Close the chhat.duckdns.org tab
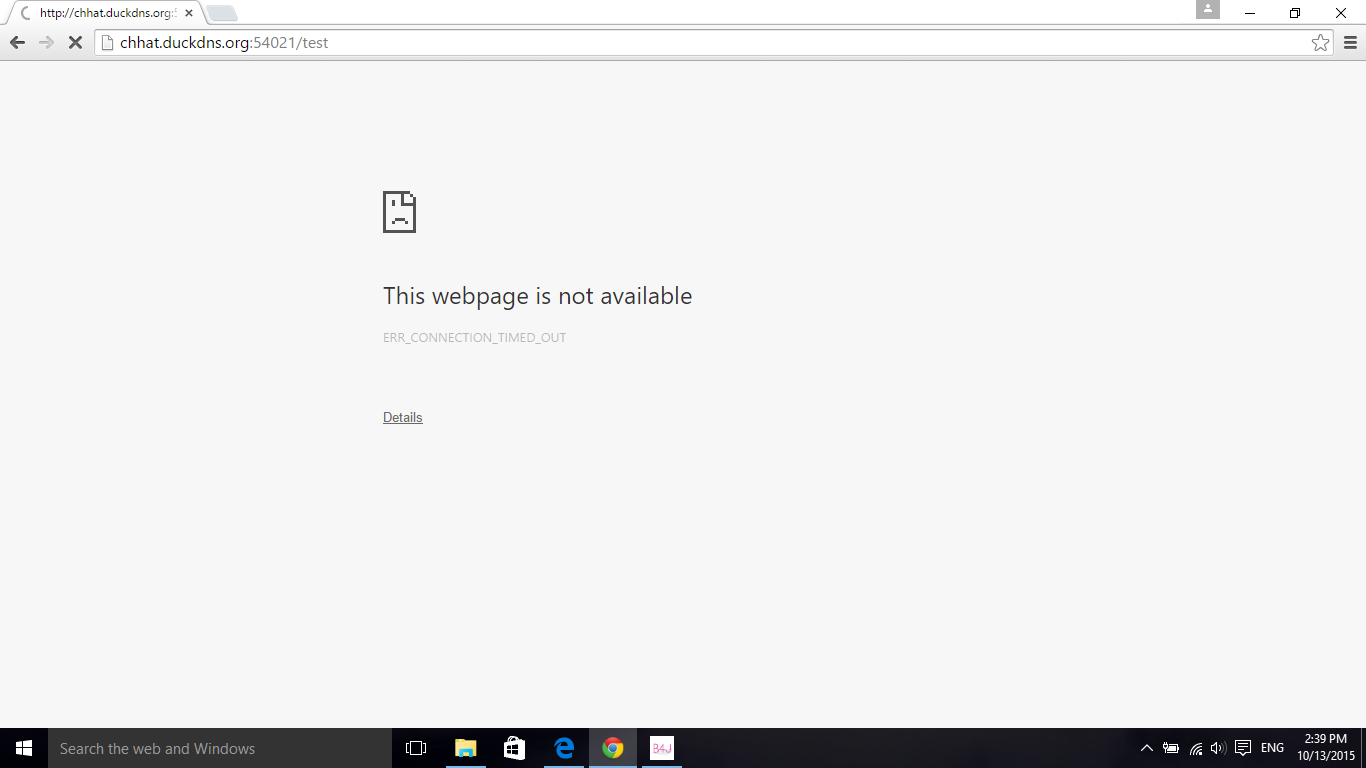The height and width of the screenshot is (768, 1366). click(x=189, y=14)
